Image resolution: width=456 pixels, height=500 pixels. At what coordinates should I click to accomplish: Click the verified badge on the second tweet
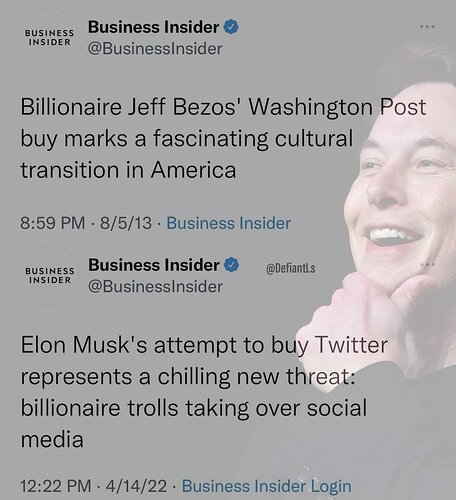point(231,265)
